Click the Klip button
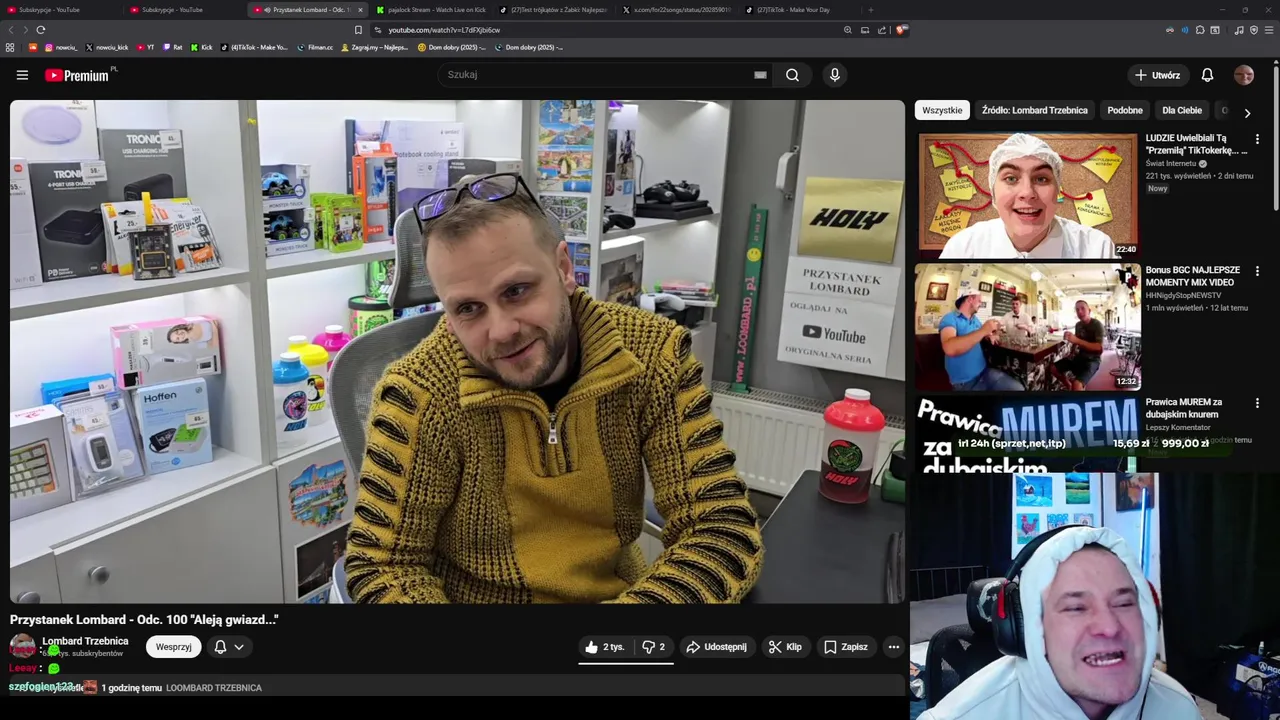The height and width of the screenshot is (720, 1280). coord(785,647)
